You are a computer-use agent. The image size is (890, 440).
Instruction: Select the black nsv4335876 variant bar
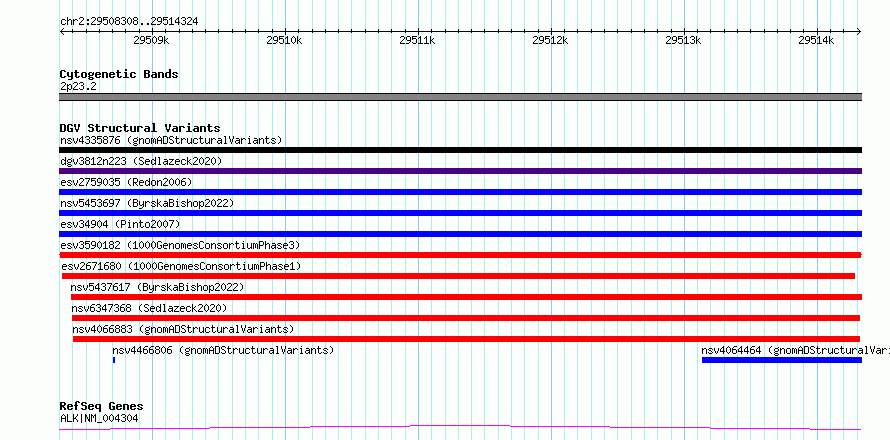click(460, 150)
